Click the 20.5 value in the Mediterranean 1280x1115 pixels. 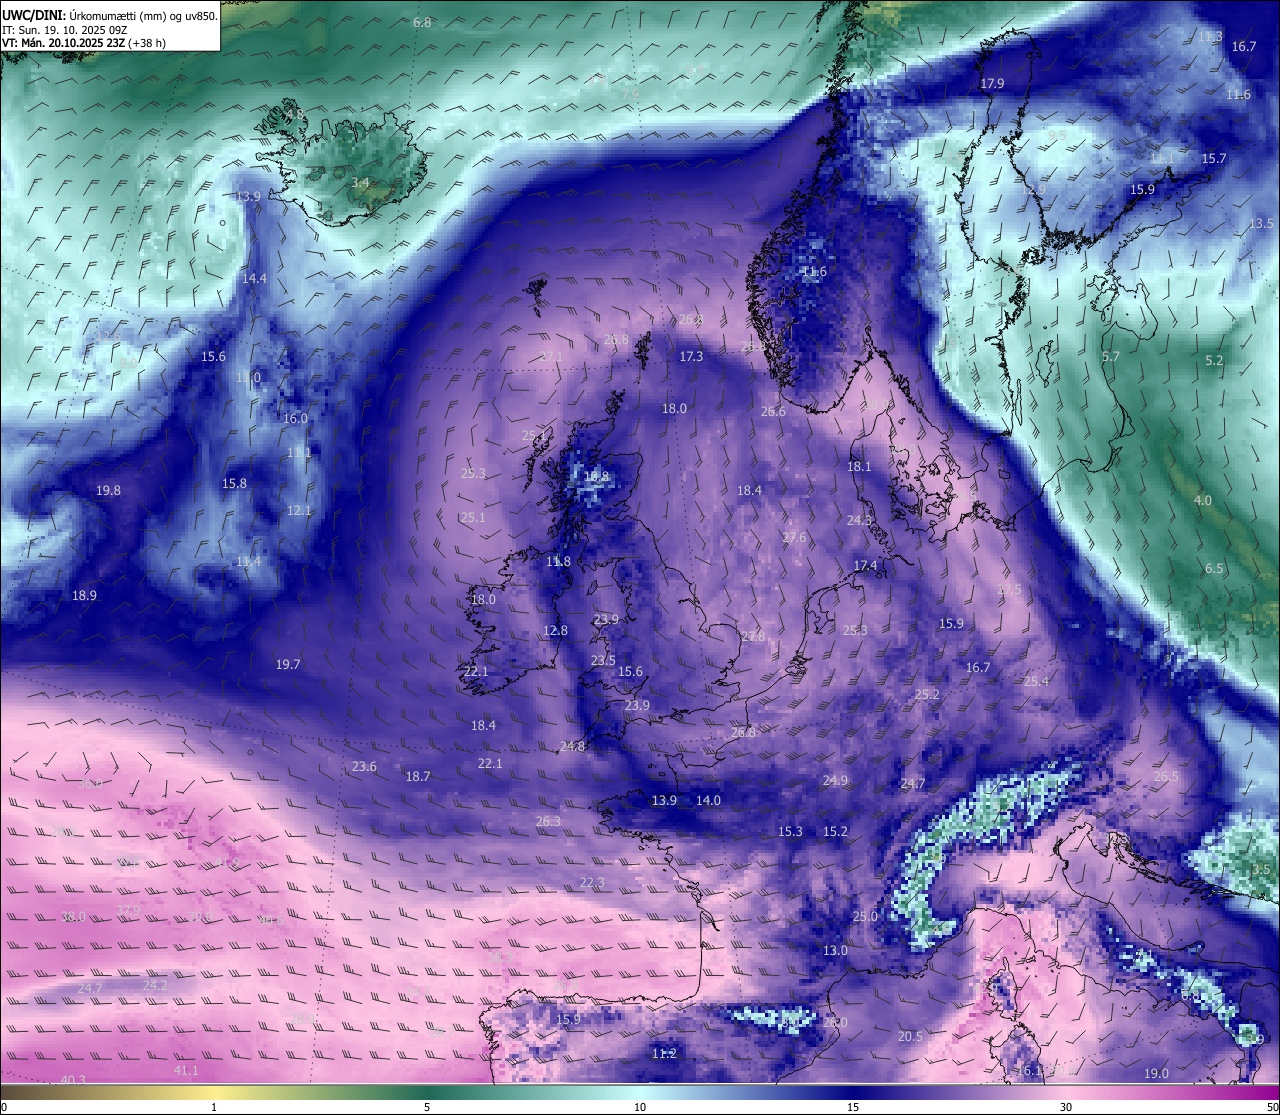point(910,1037)
